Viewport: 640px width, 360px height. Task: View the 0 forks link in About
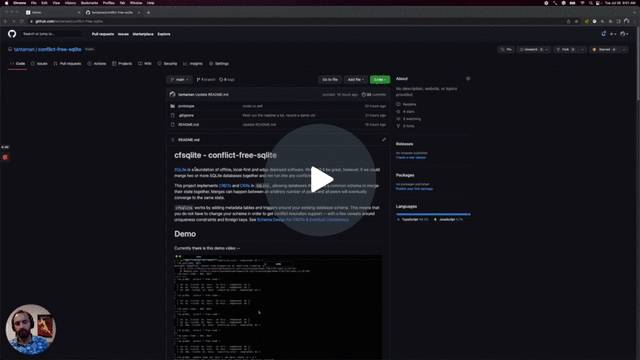(x=405, y=126)
